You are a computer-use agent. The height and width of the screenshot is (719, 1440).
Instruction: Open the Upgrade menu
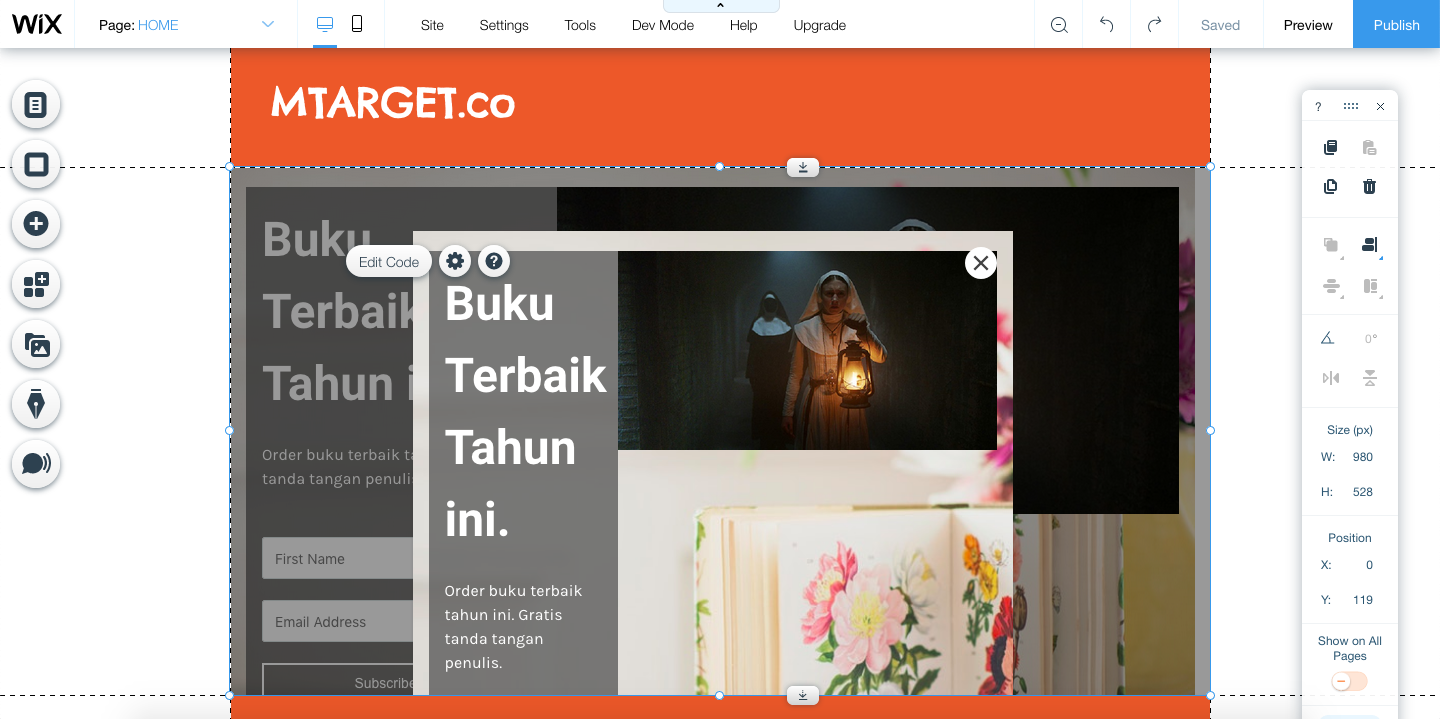(820, 25)
